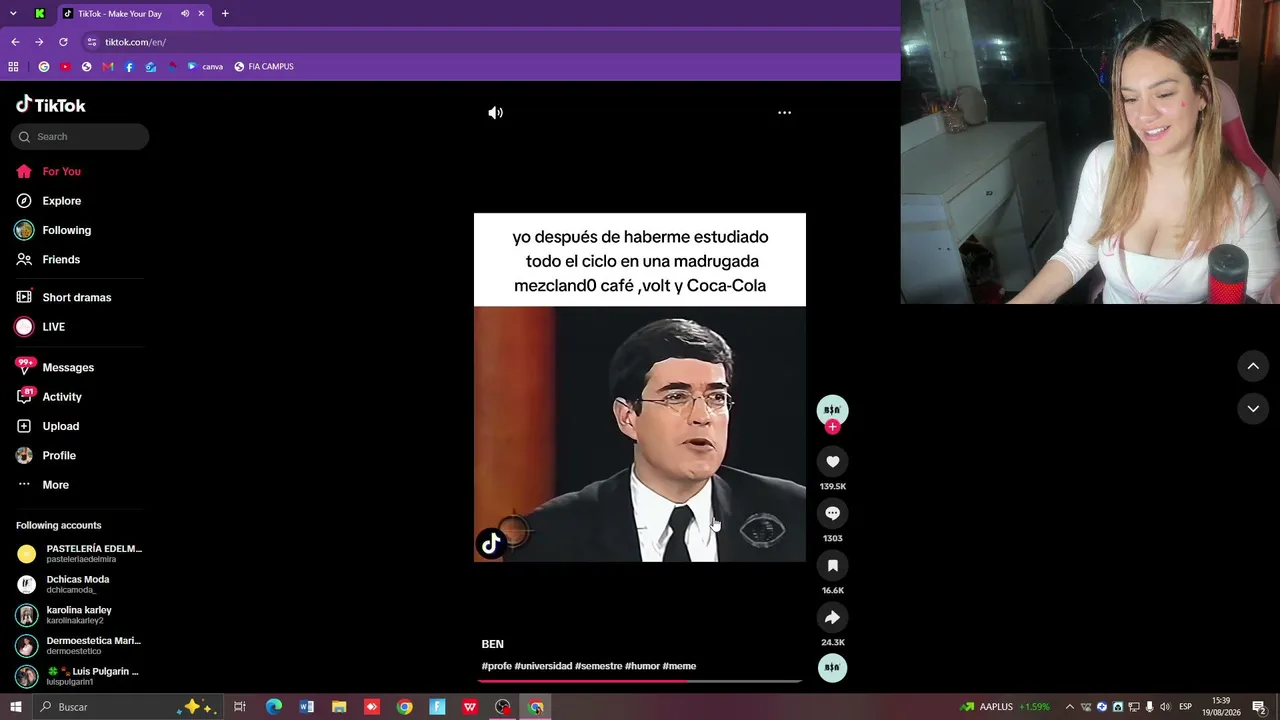Open BEN creator username link

492,644
